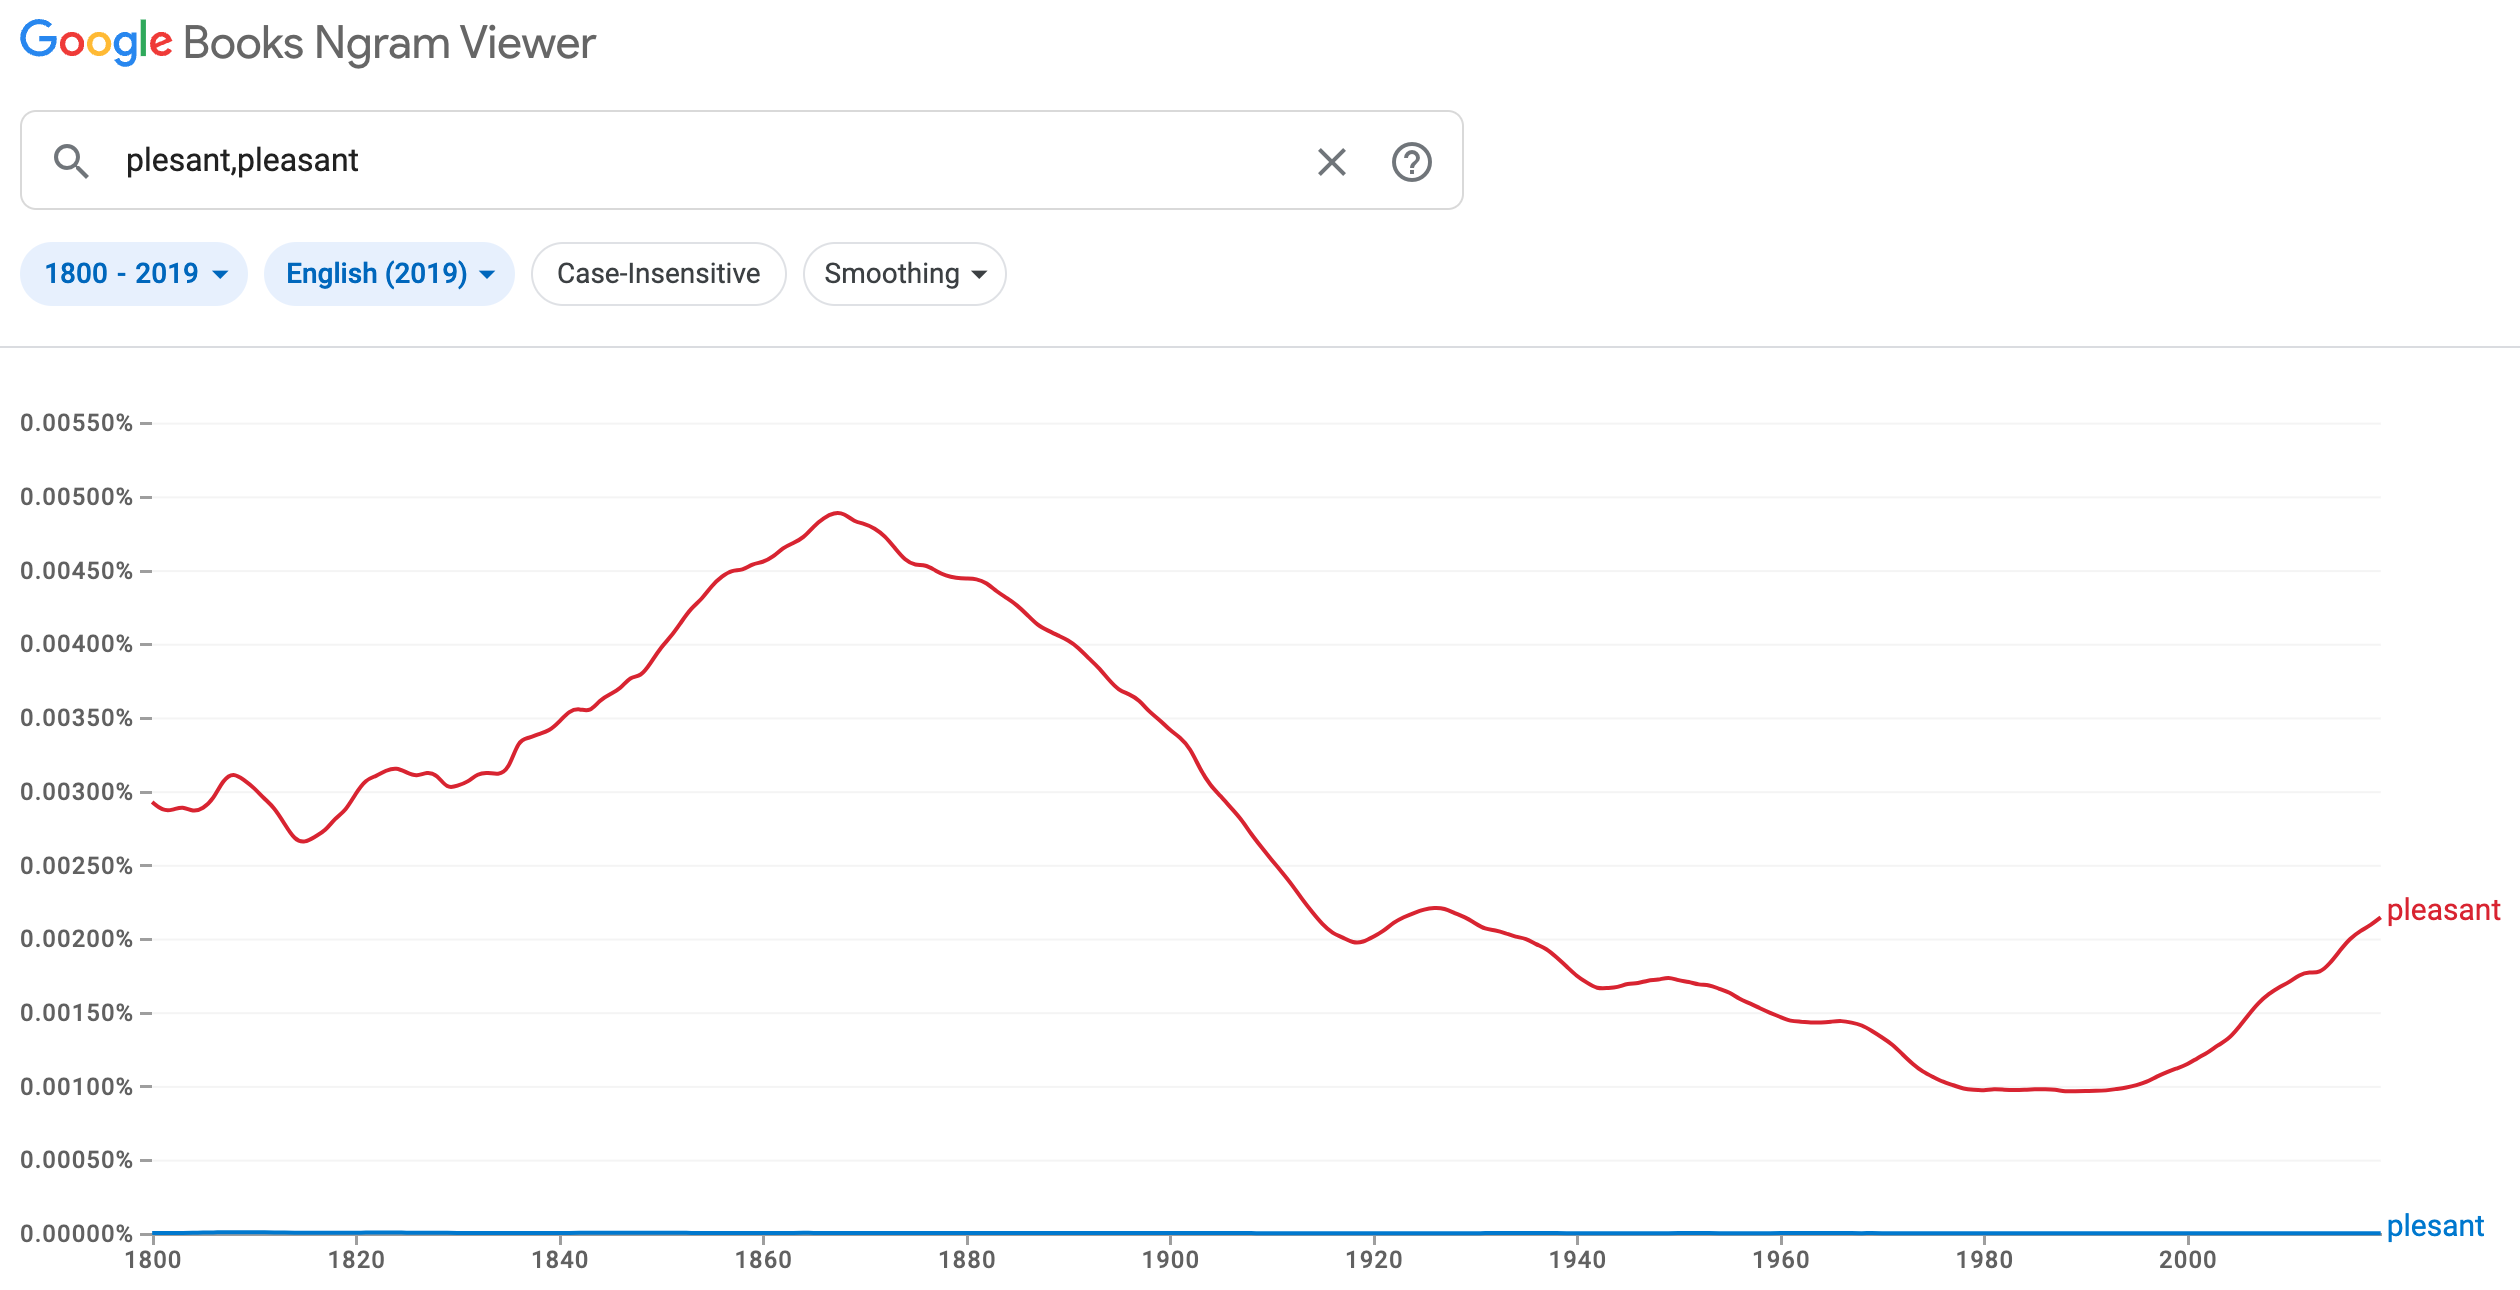Click the 1840 x-axis year label

(560, 1260)
